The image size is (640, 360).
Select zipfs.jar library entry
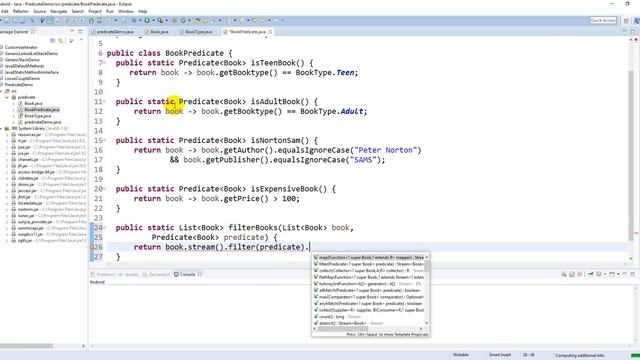24,240
